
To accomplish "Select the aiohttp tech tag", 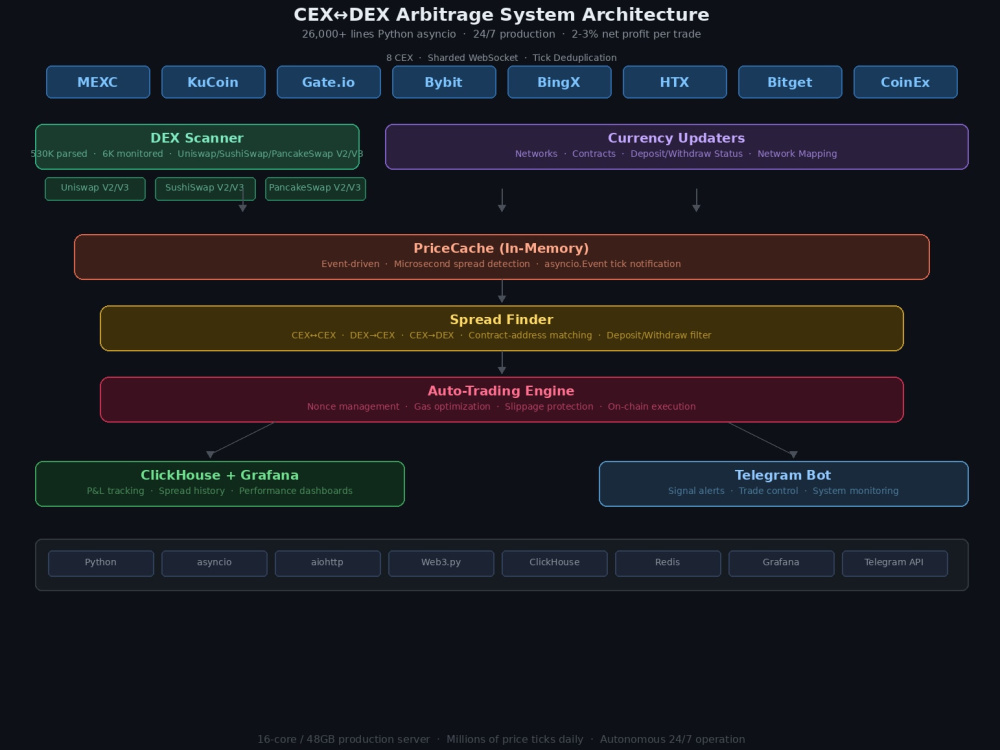I will coord(328,563).
